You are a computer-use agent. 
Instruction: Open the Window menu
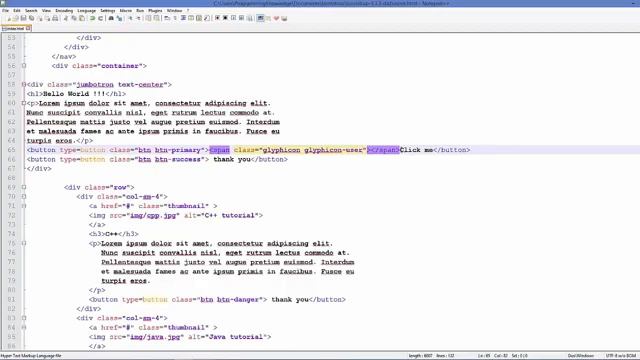click(174, 10)
